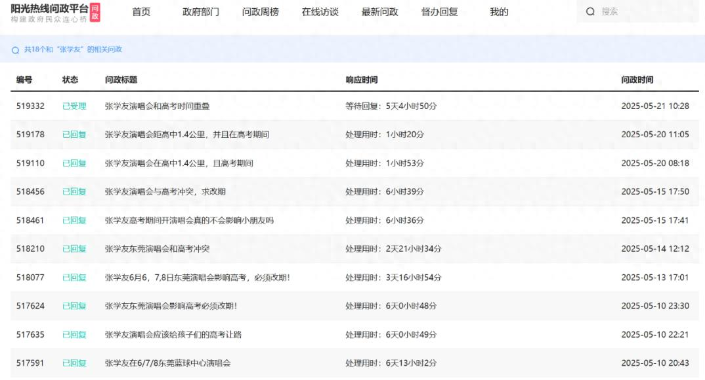
Task: Click the 已回复 status of row 519178
Action: pyautogui.click(x=74, y=134)
